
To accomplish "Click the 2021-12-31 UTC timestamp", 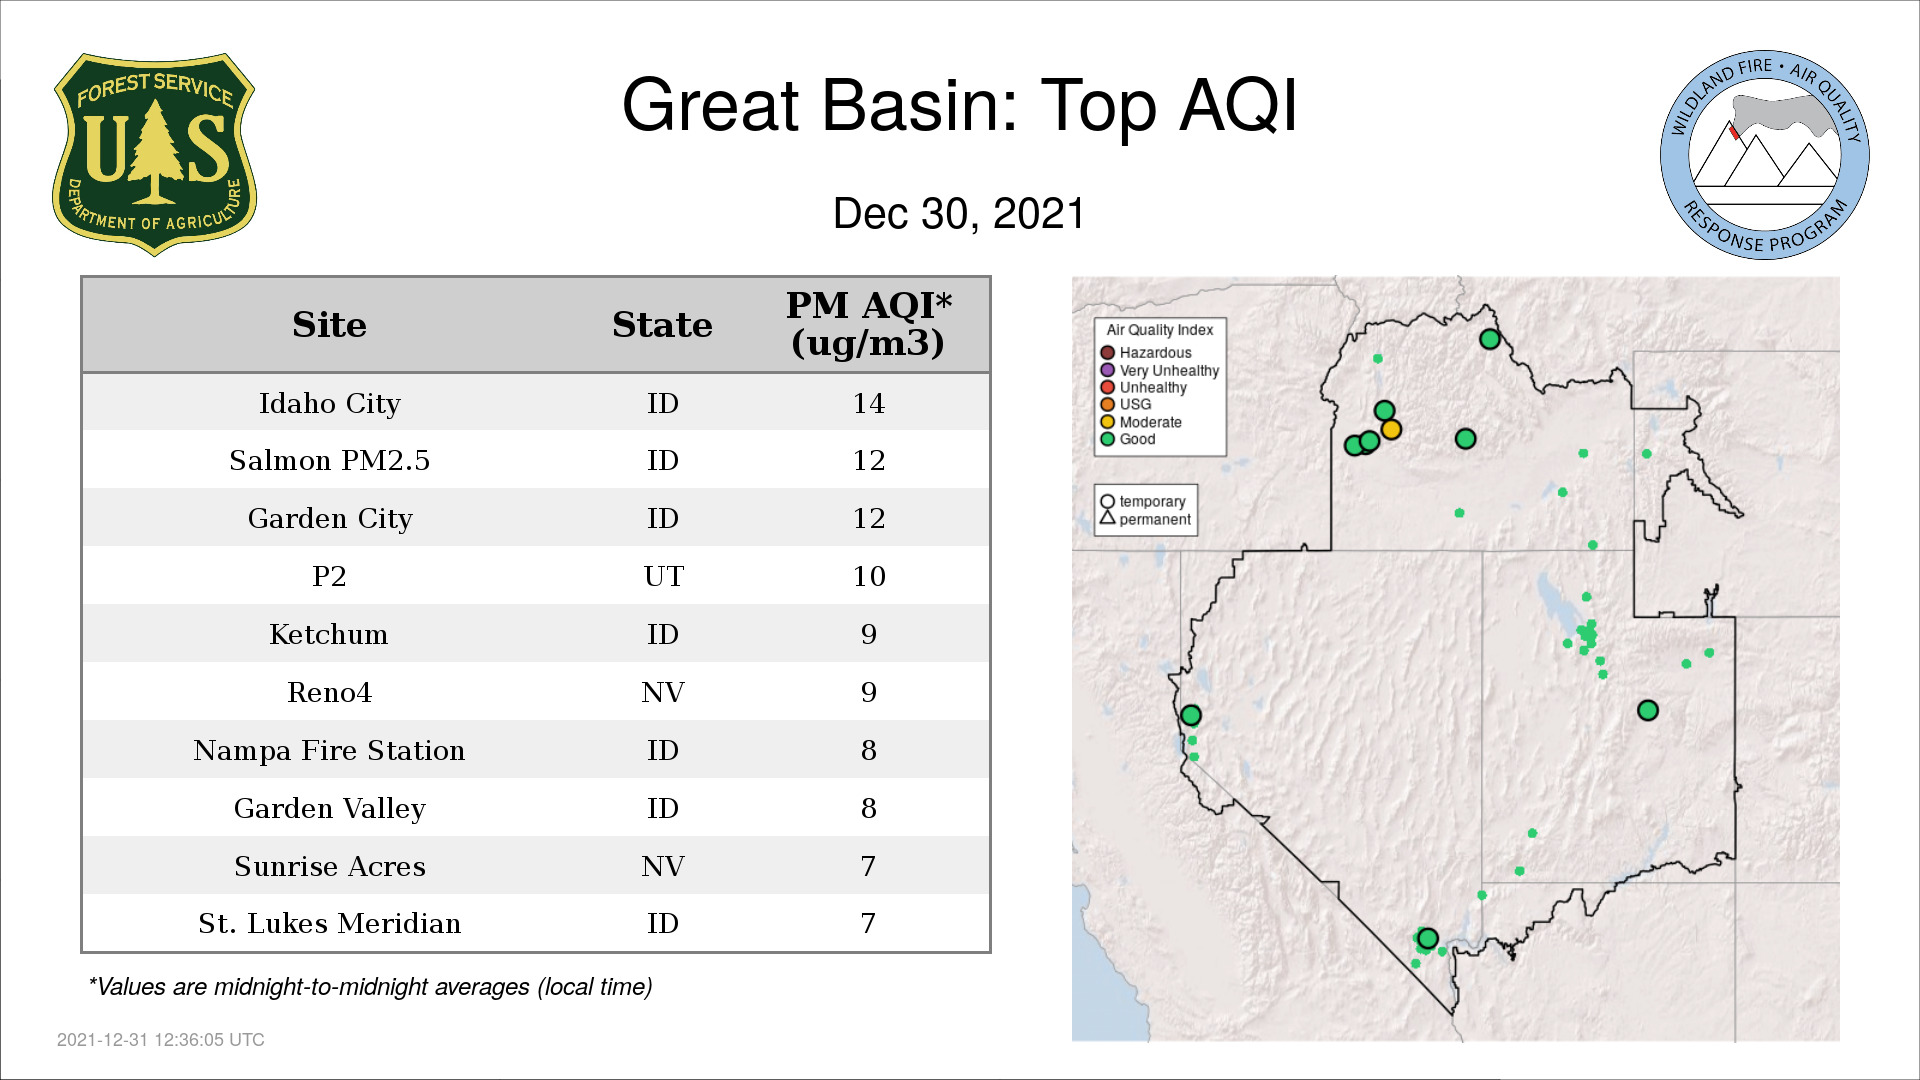I will pos(160,1040).
